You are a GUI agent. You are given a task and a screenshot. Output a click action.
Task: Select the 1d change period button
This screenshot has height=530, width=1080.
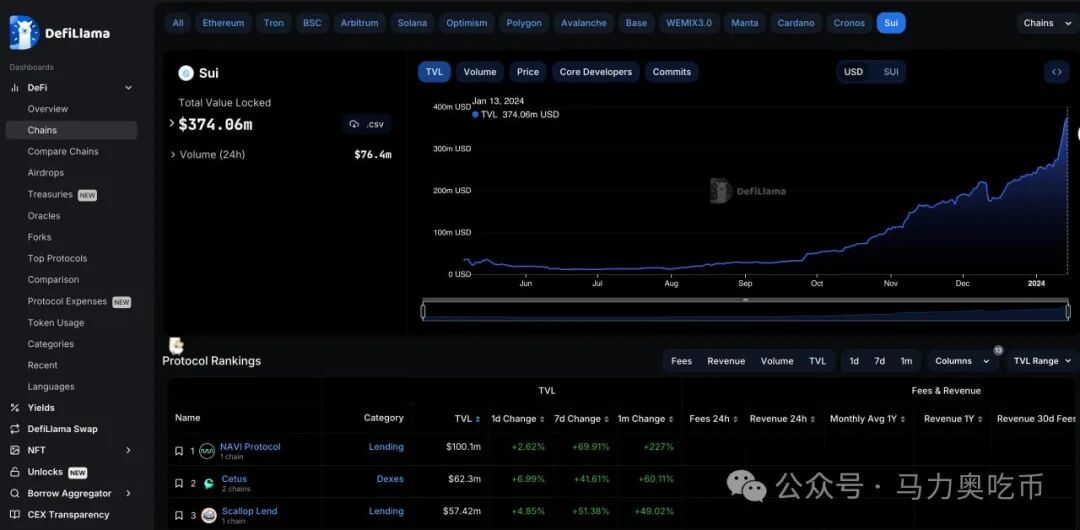pos(854,361)
